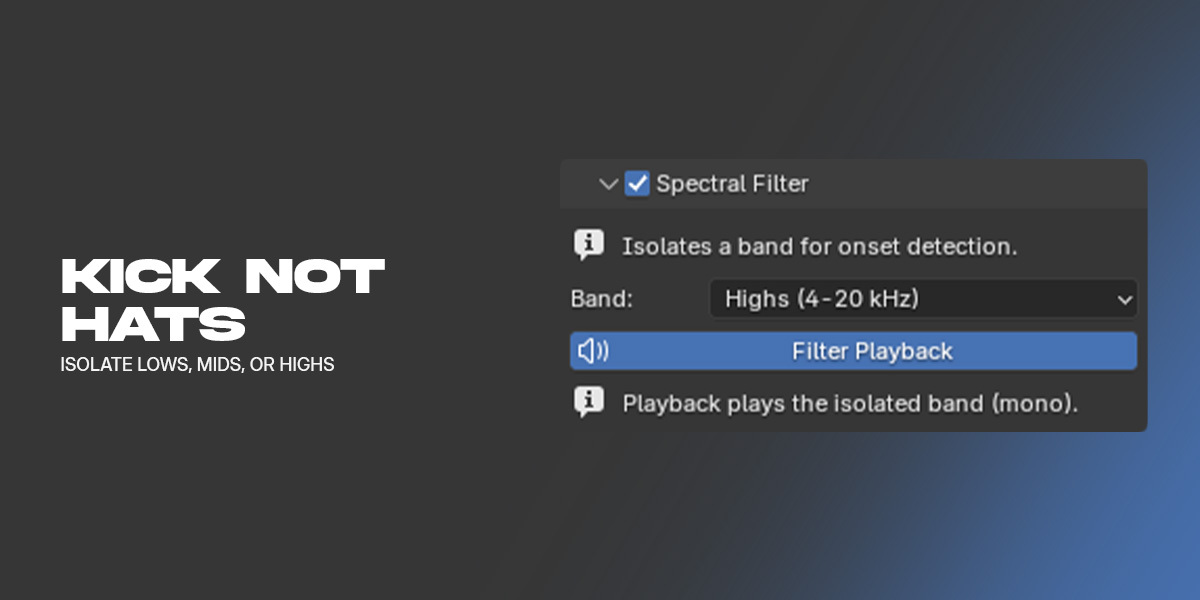Click the 'Isolates a band for onset detection' text
The width and height of the screenshot is (1200, 600).
point(819,246)
